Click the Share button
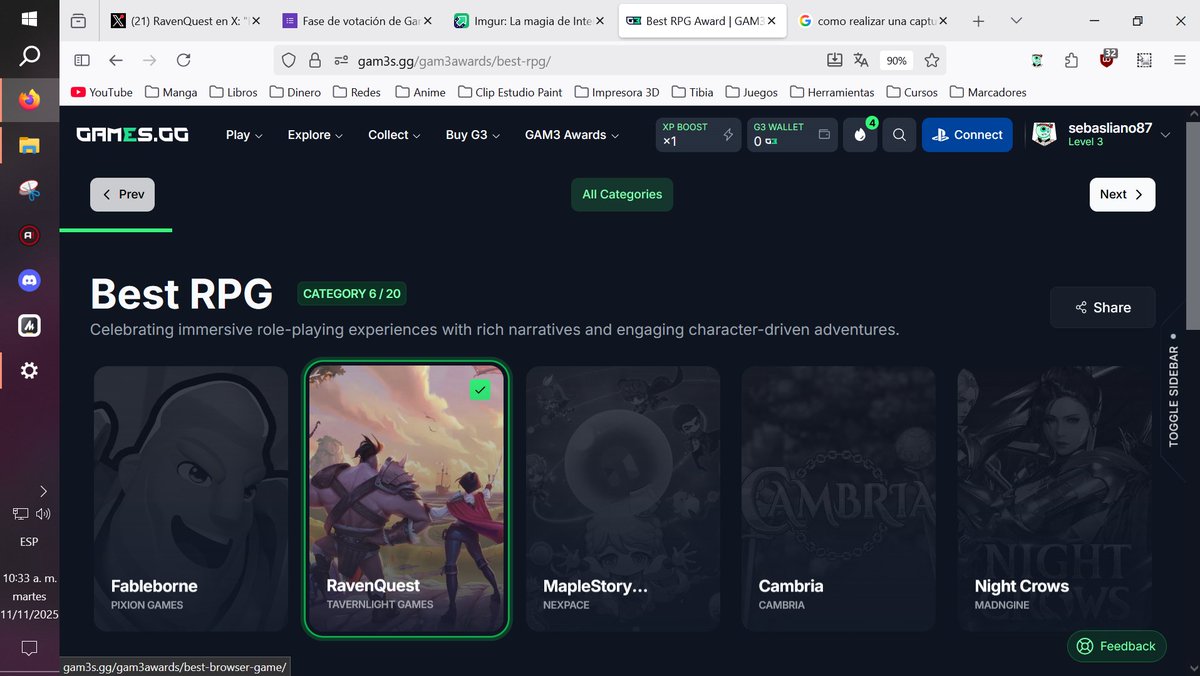1200x676 pixels. (x=1103, y=308)
